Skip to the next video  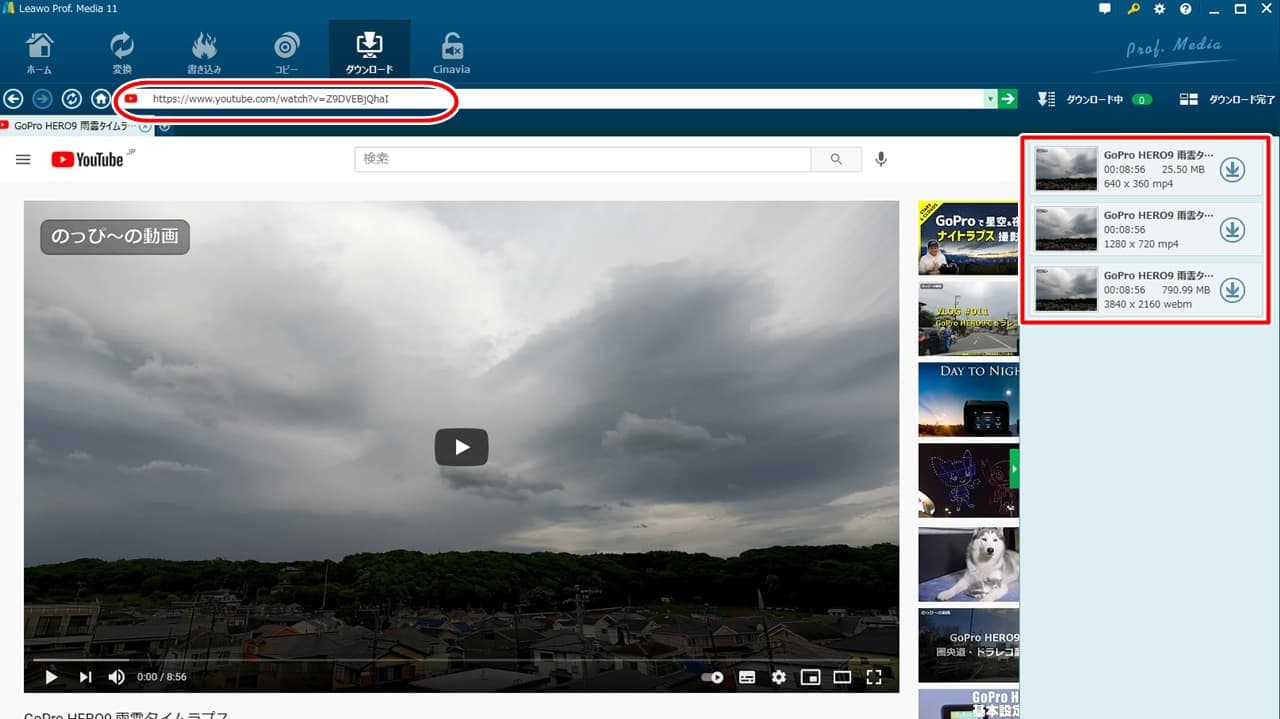(x=86, y=677)
